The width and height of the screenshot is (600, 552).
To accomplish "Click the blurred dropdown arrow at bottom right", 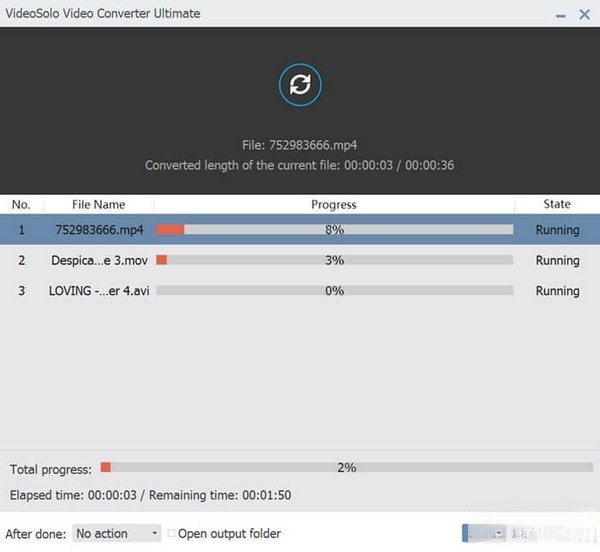I will coord(499,533).
